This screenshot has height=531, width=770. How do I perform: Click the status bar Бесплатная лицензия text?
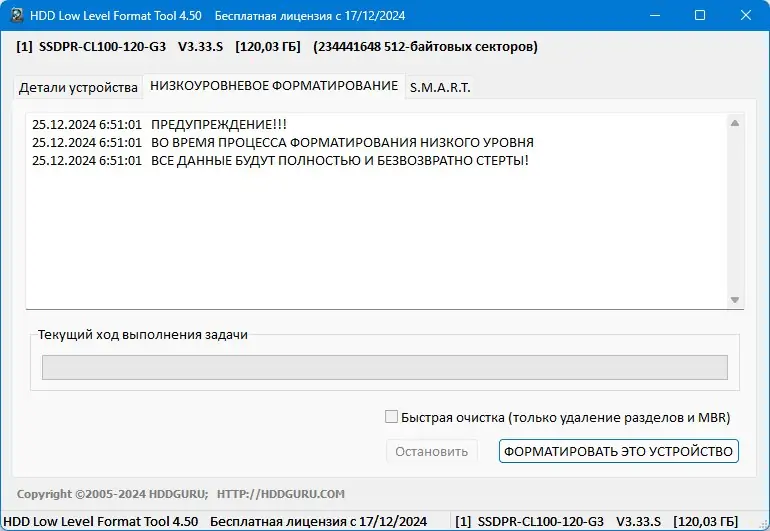pos(318,521)
